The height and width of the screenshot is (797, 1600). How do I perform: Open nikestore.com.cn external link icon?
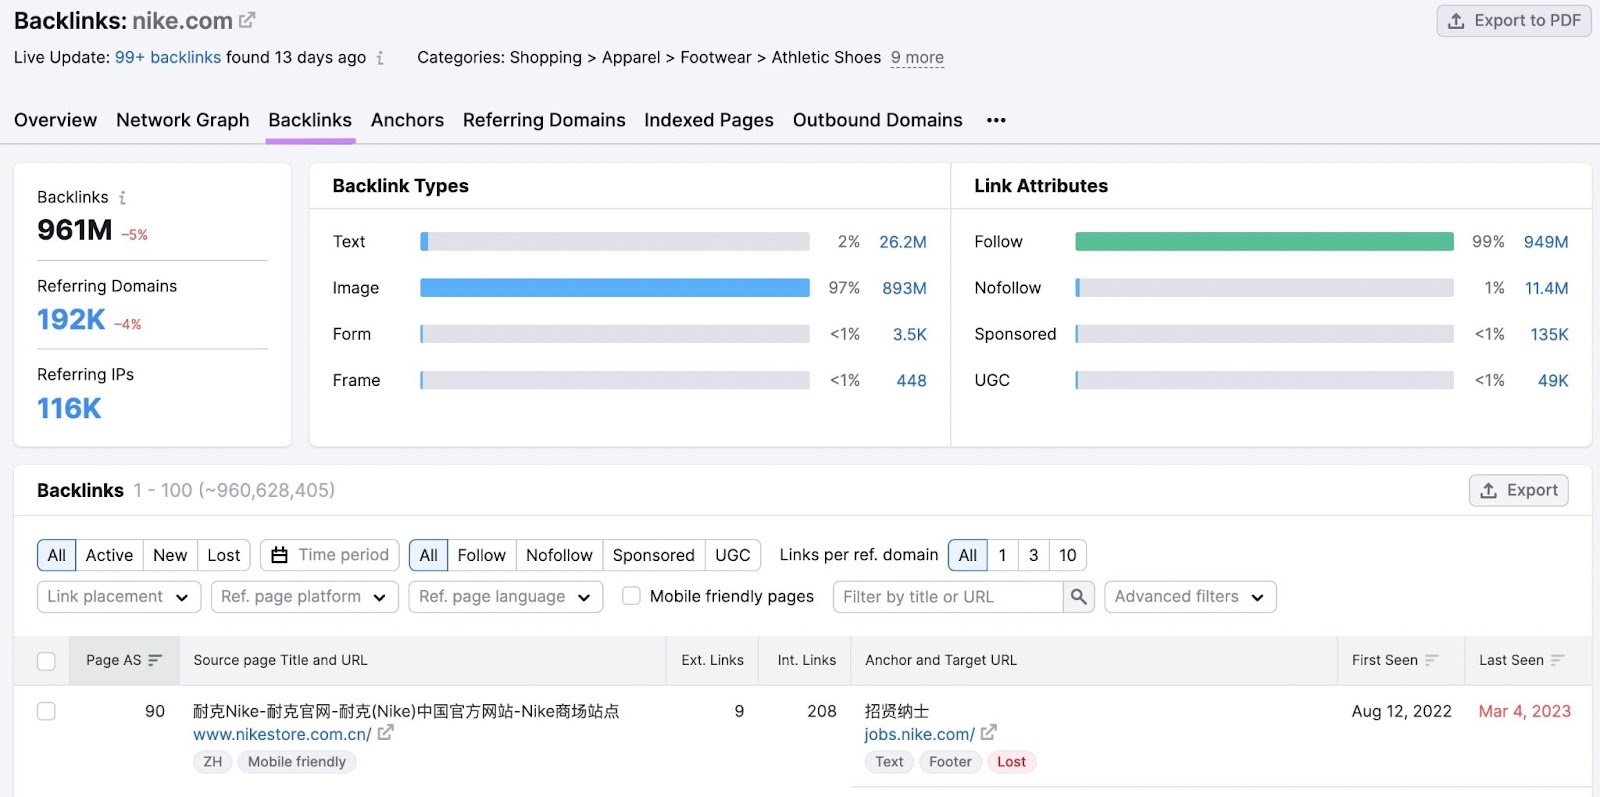[x=386, y=733]
